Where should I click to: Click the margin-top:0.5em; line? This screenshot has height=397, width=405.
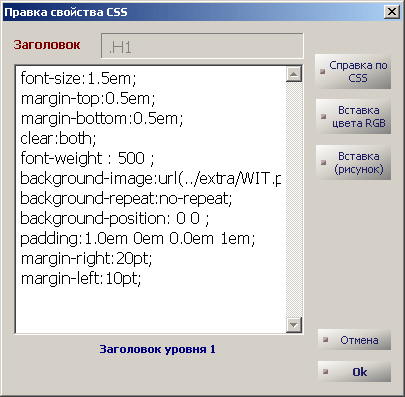pos(88,98)
